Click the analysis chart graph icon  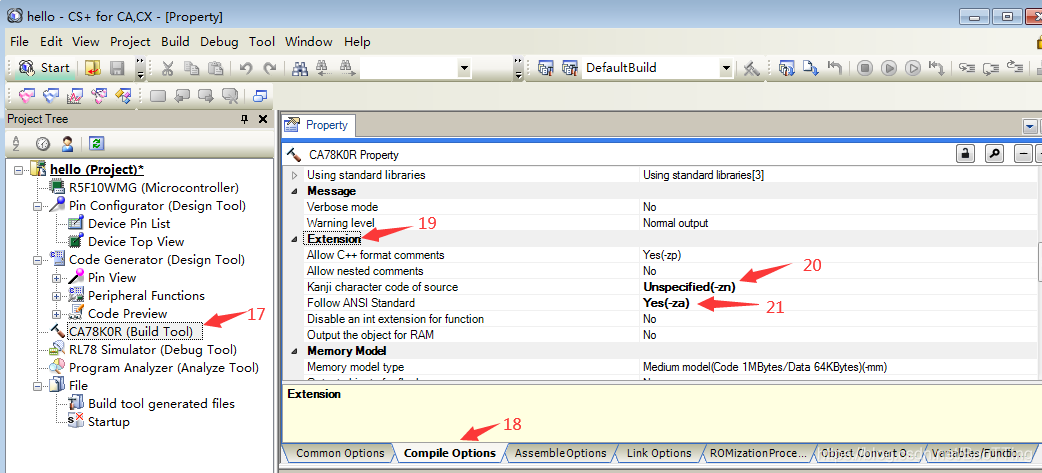tap(74, 96)
